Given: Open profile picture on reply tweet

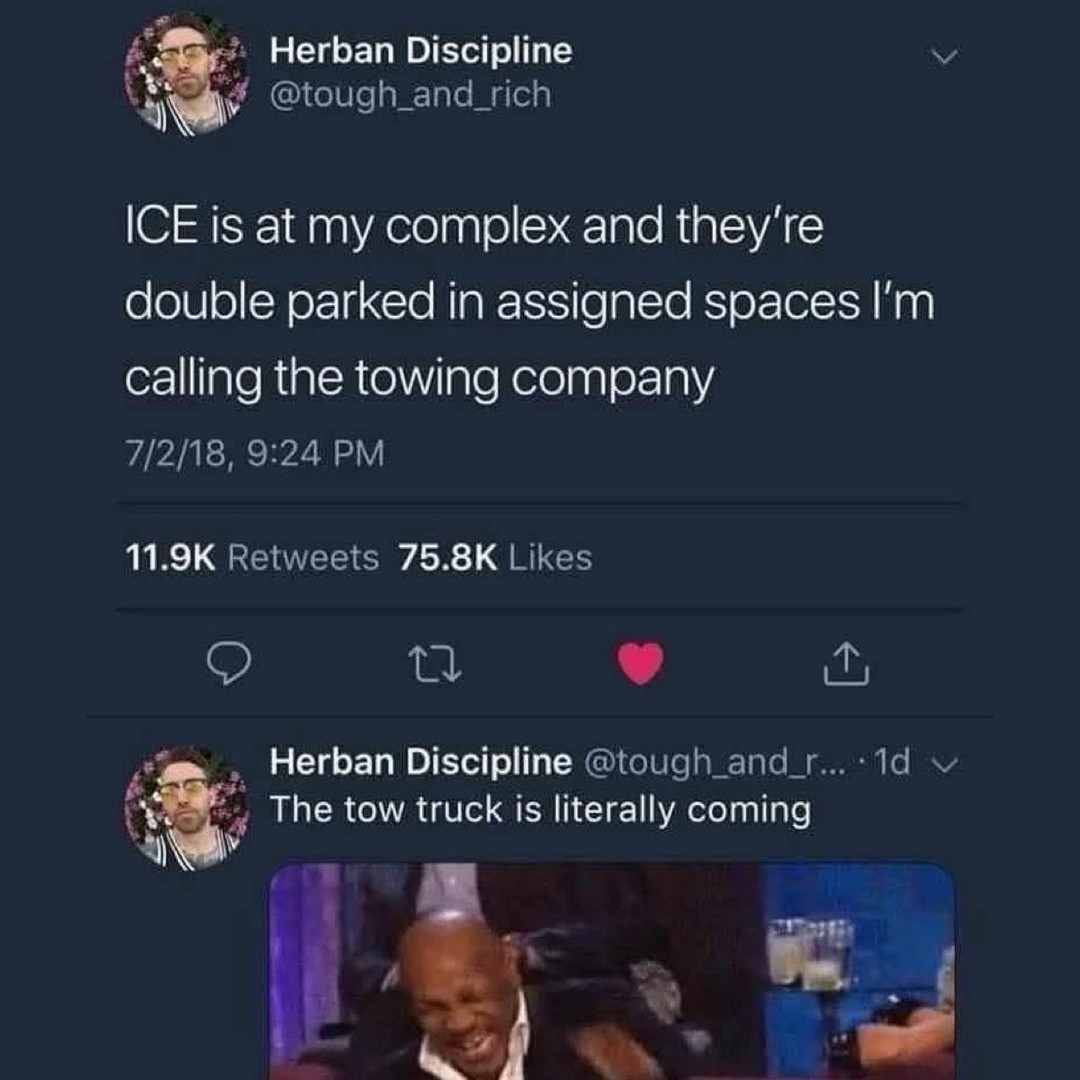Looking at the screenshot, I should click(x=187, y=809).
